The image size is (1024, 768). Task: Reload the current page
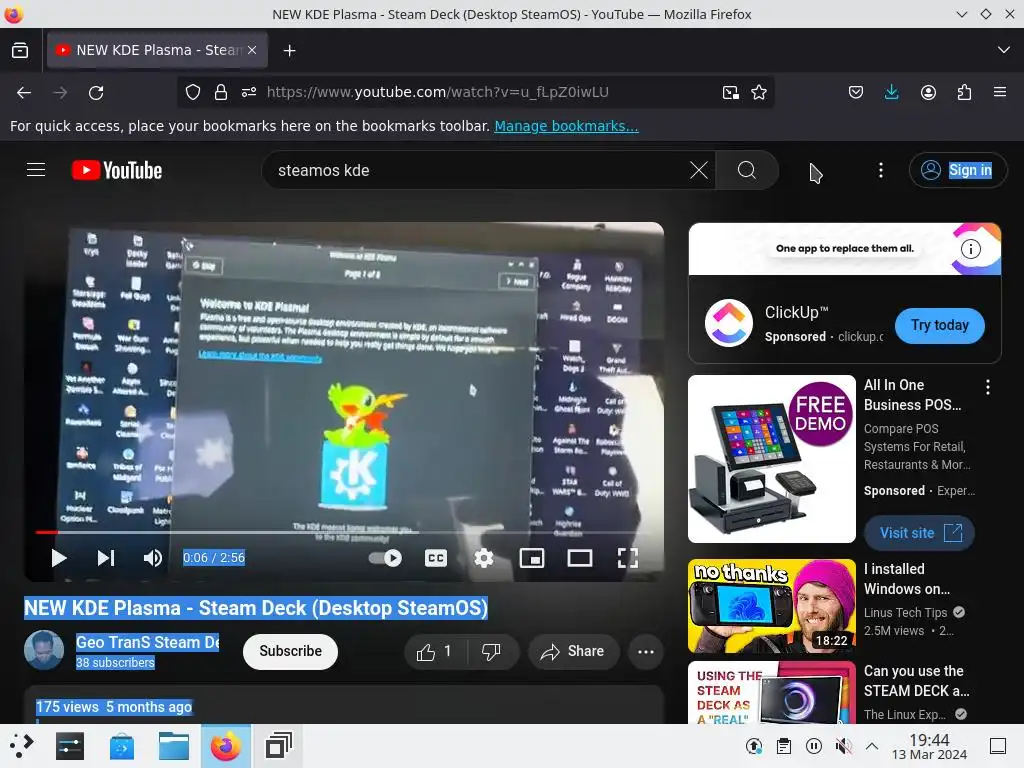(96, 93)
